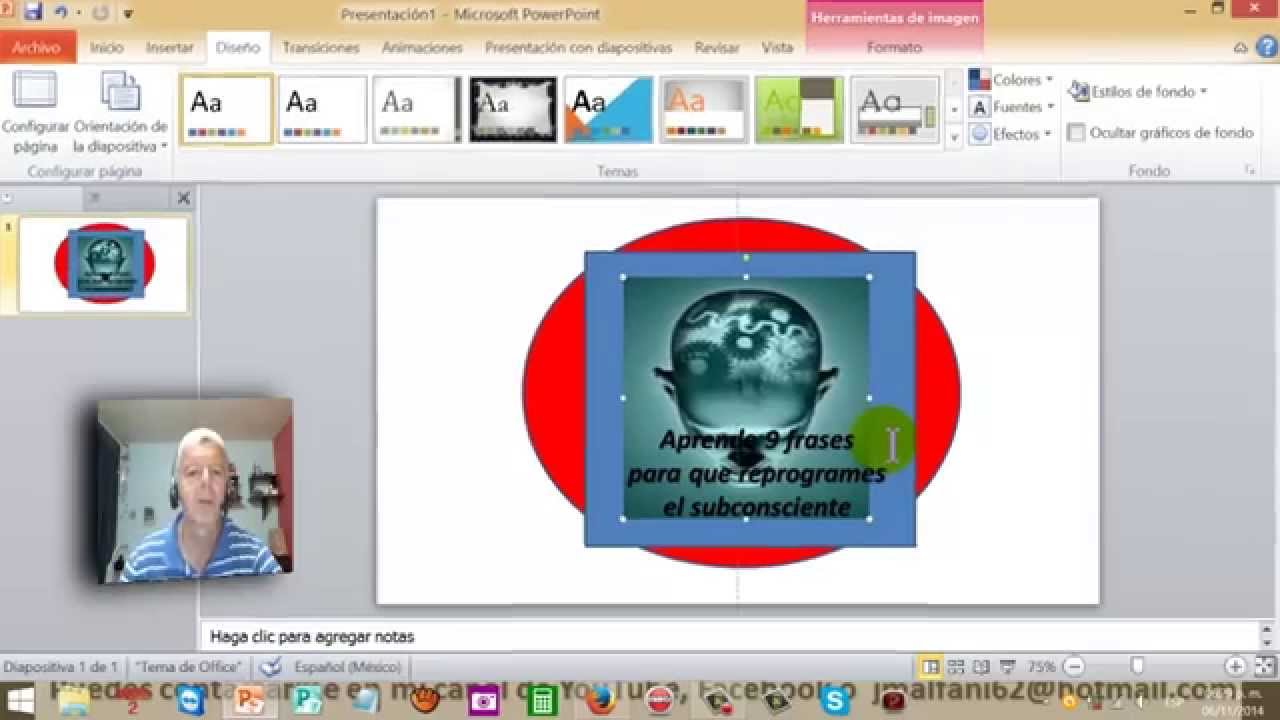Screen dimensions: 1280x720
Task: Open Windows Start button
Action: pos(20,700)
